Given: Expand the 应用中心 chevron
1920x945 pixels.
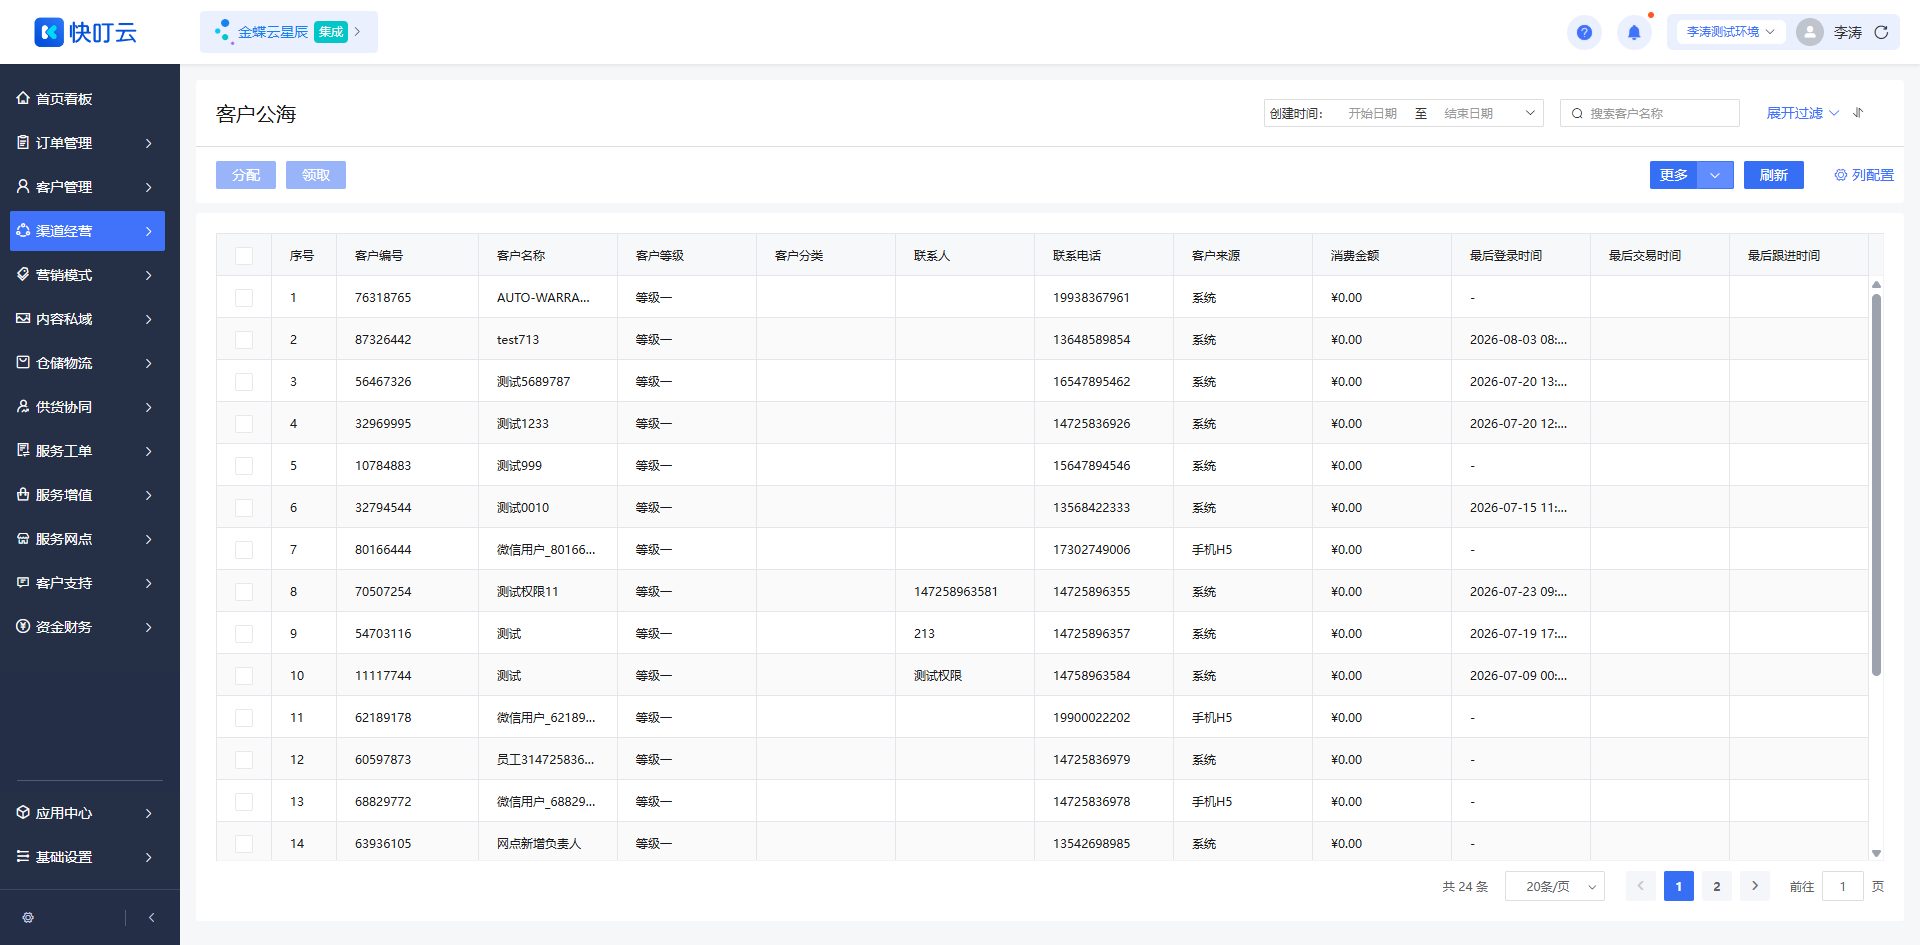Looking at the screenshot, I should (x=149, y=813).
